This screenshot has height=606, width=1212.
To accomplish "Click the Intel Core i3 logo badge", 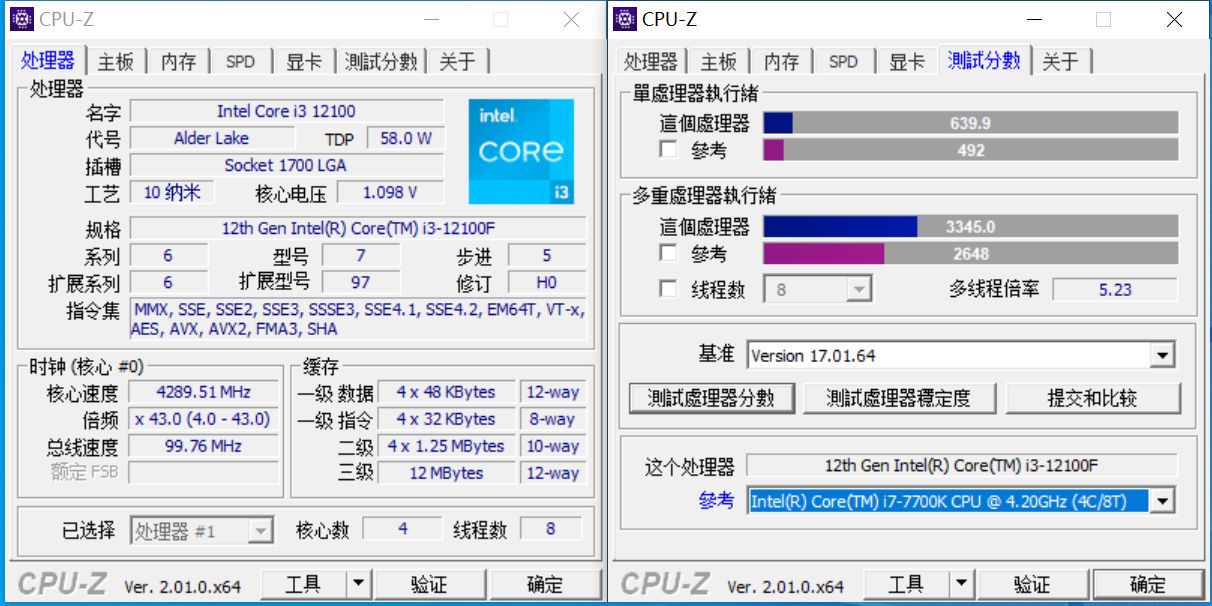I will [520, 148].
